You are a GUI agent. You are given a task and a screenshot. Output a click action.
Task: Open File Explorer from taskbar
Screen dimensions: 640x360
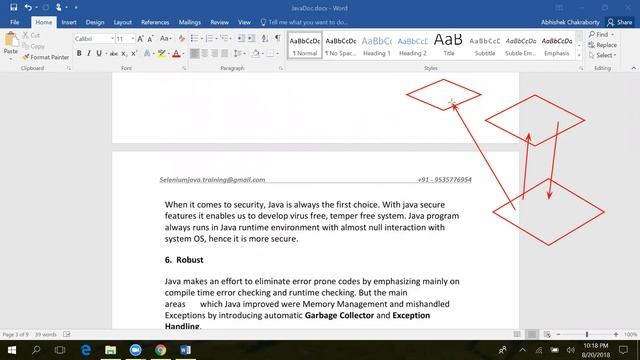pyautogui.click(x=110, y=350)
